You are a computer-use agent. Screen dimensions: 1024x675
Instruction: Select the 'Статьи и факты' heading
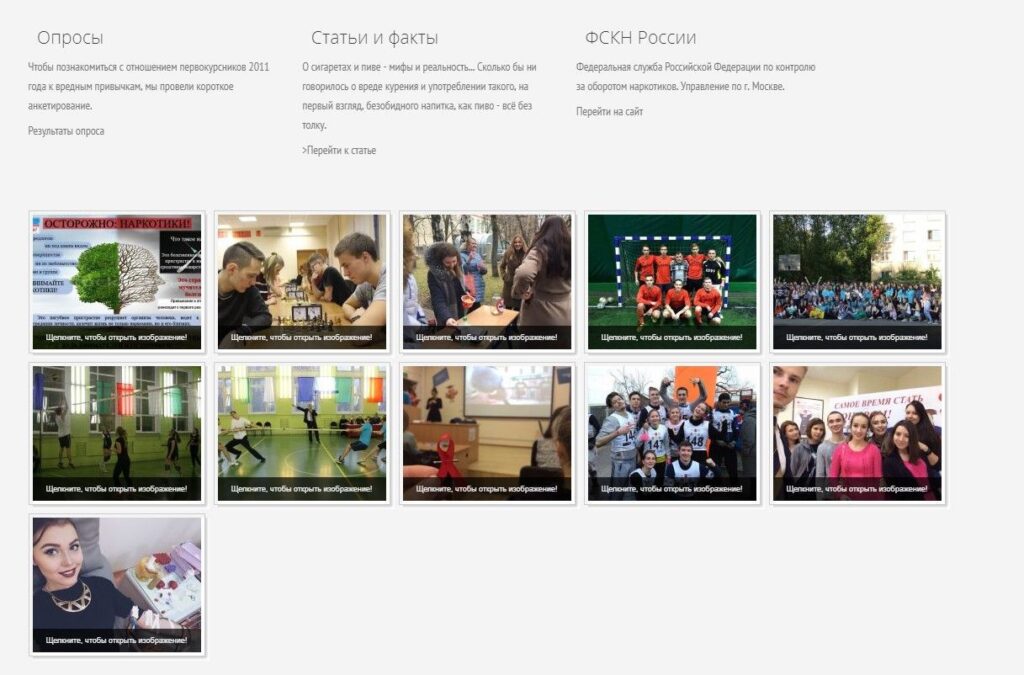point(374,38)
